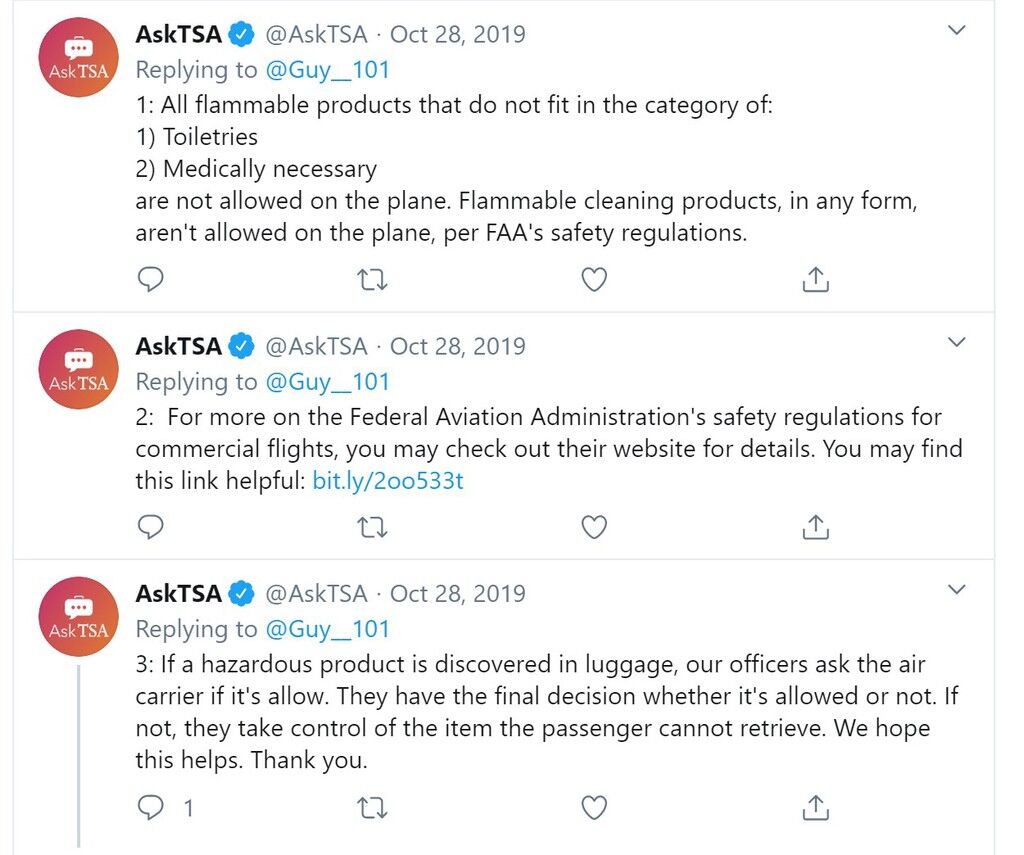Like the first tweet about toiletries

[x=594, y=280]
